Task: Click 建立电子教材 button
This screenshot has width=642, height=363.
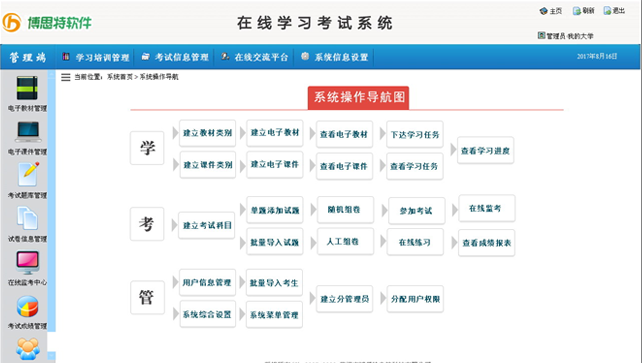Action: pos(275,133)
